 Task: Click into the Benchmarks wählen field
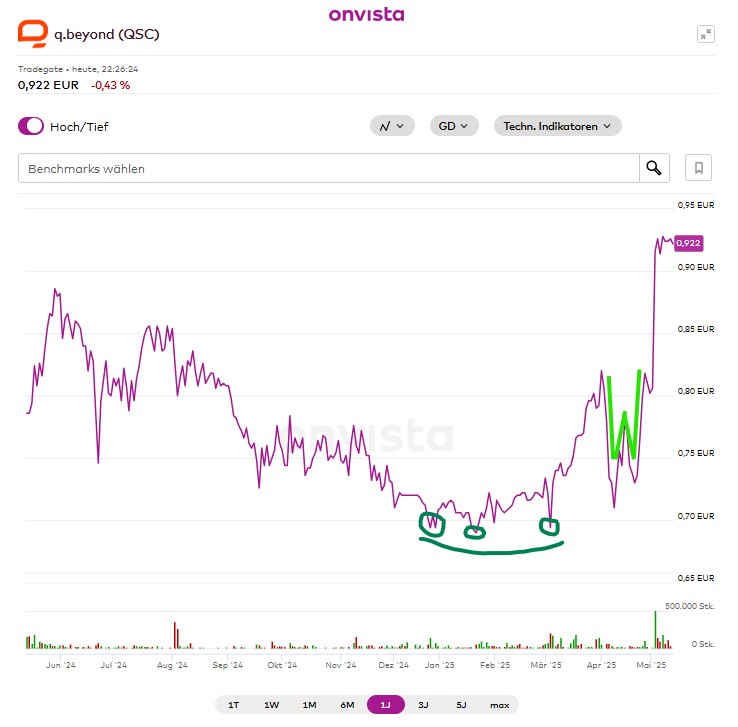329,168
